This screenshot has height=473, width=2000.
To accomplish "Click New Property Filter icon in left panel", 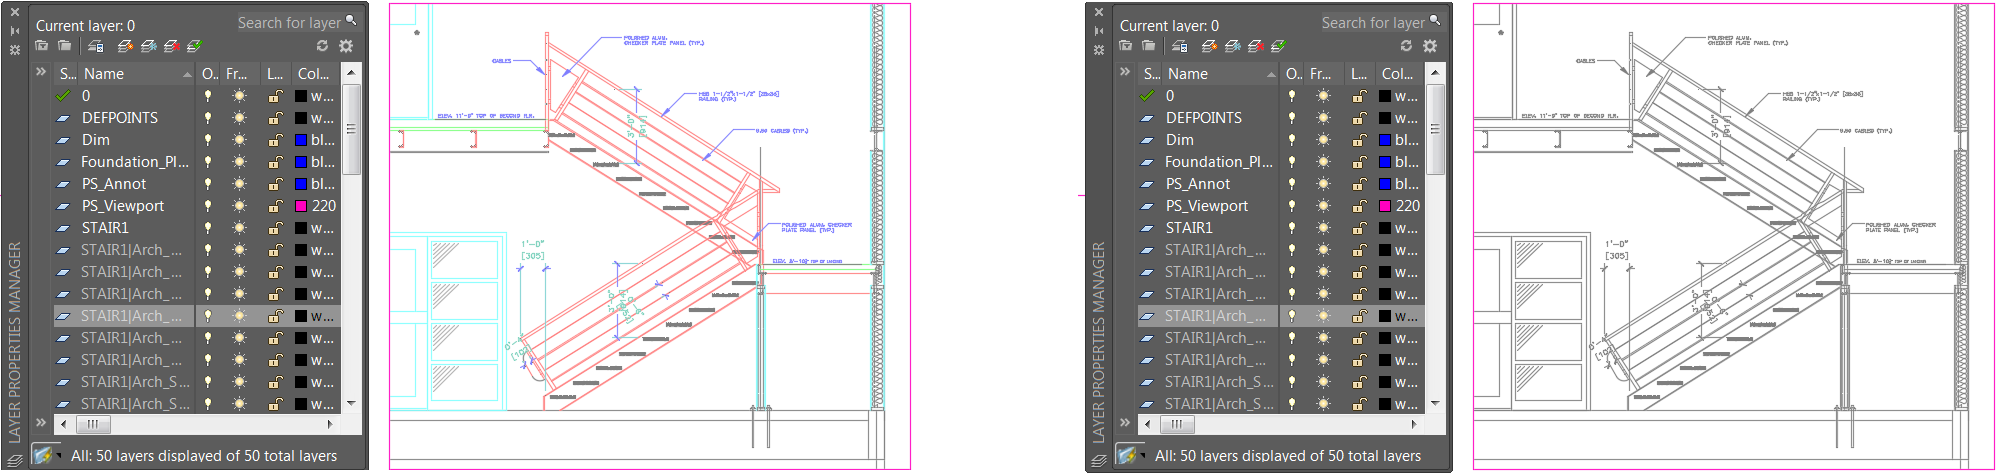I will [42, 46].
